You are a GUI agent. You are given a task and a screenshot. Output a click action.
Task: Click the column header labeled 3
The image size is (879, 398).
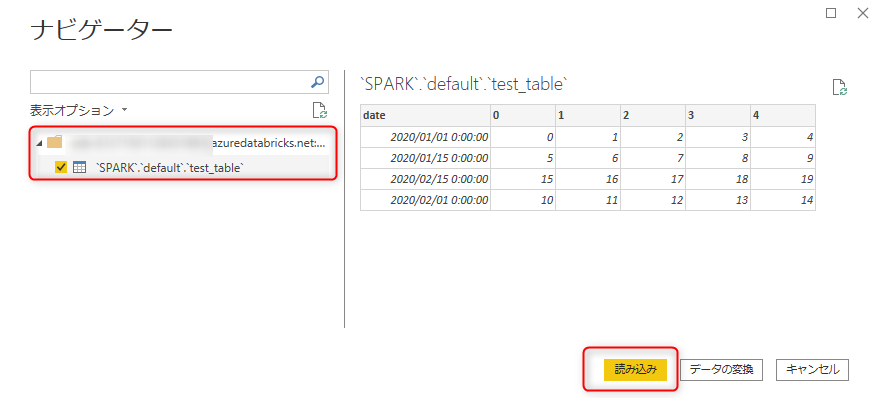[718, 115]
